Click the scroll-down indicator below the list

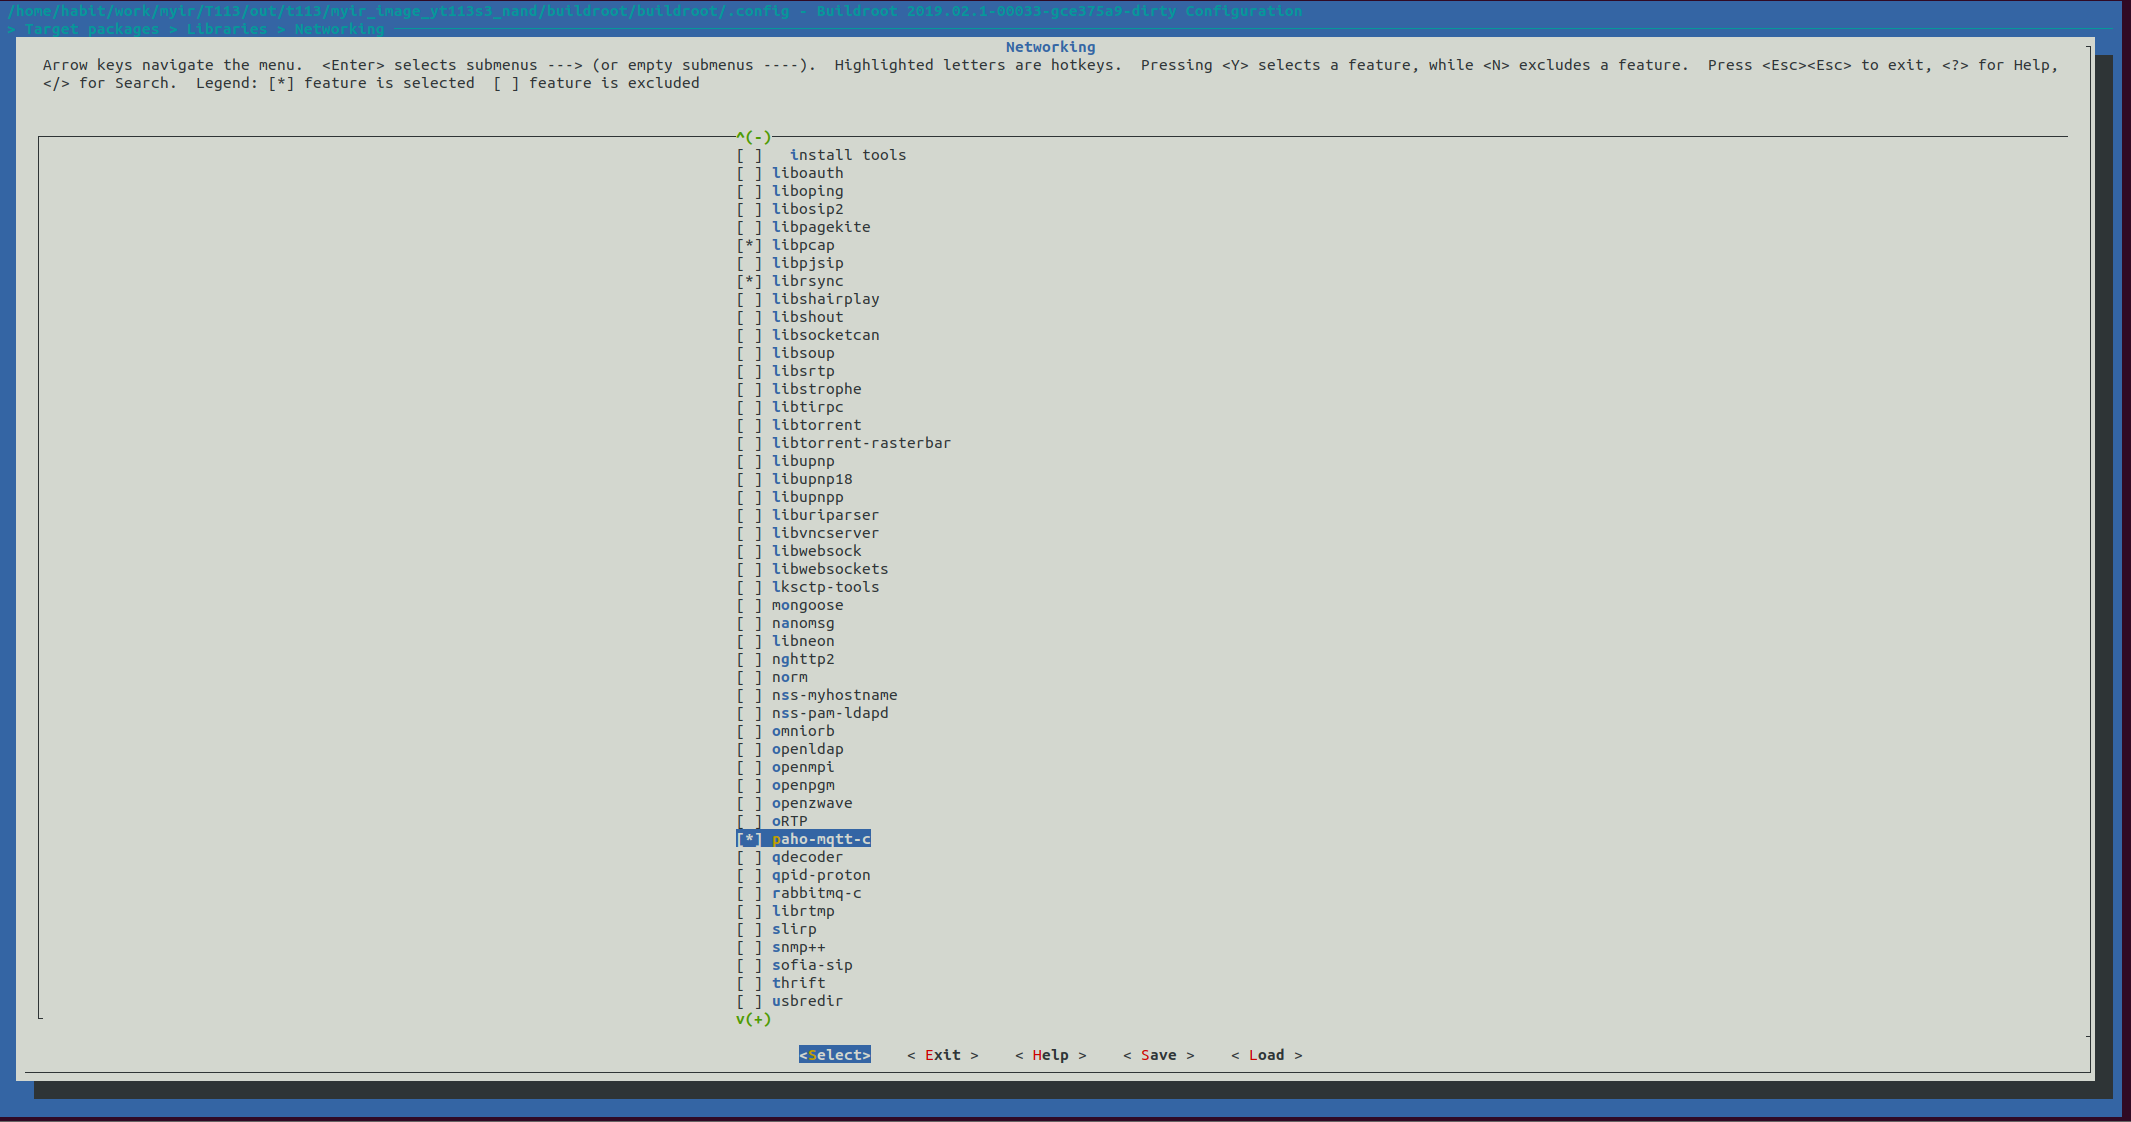(x=754, y=1019)
